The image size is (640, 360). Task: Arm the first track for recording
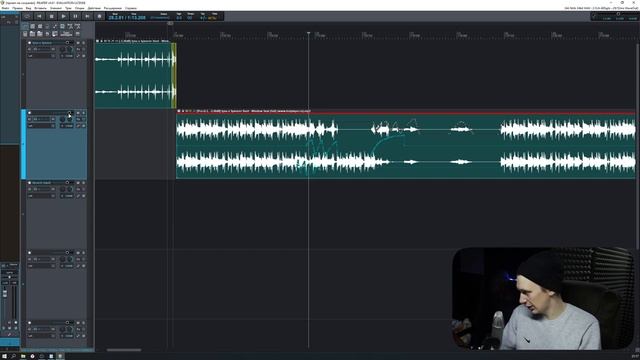coord(29,43)
